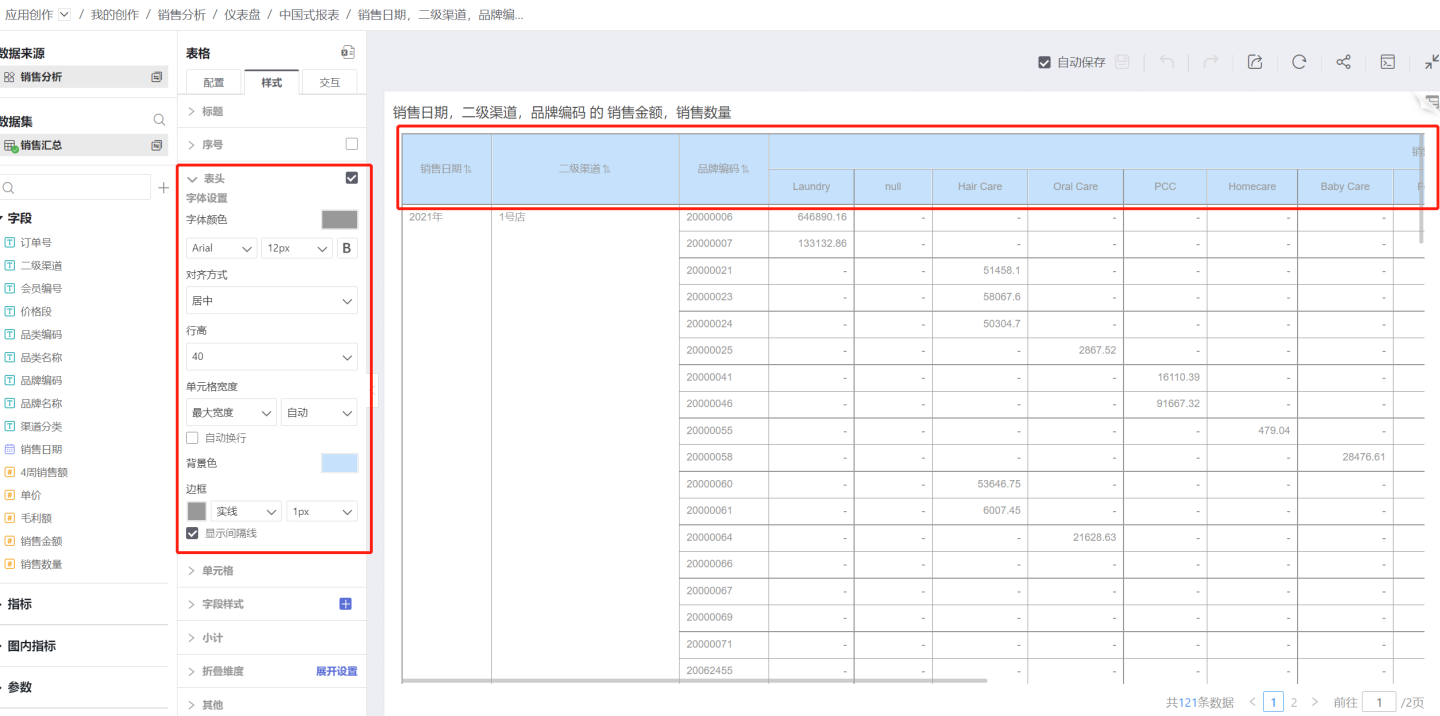1440x716 pixels.
Task: Toggle bold font button B
Action: 347,248
